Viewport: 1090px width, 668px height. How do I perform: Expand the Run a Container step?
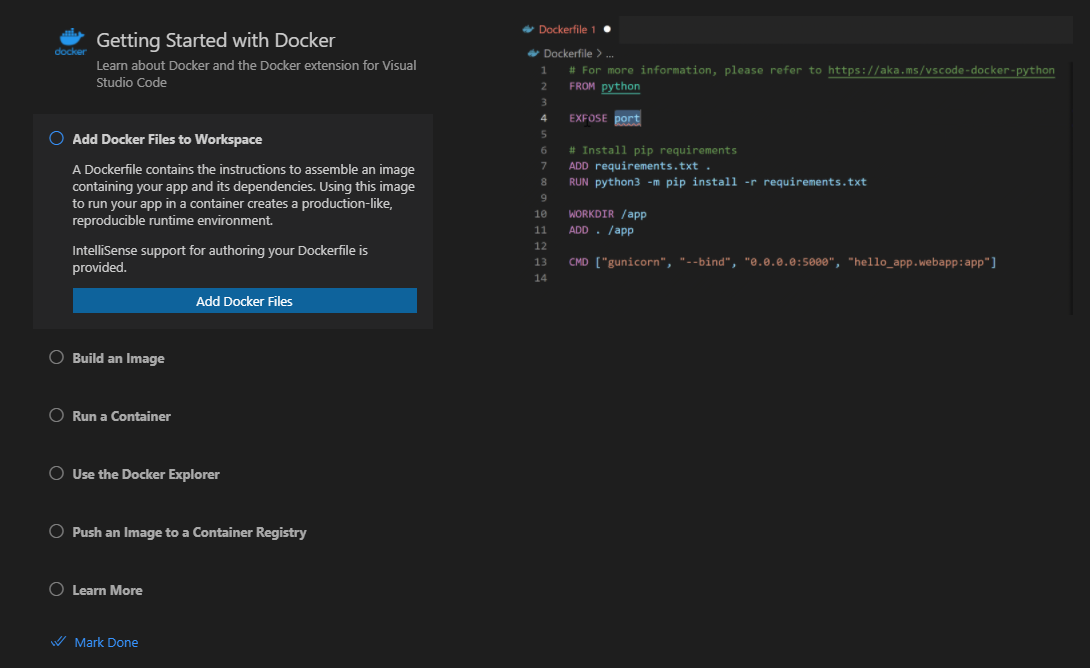pos(121,416)
